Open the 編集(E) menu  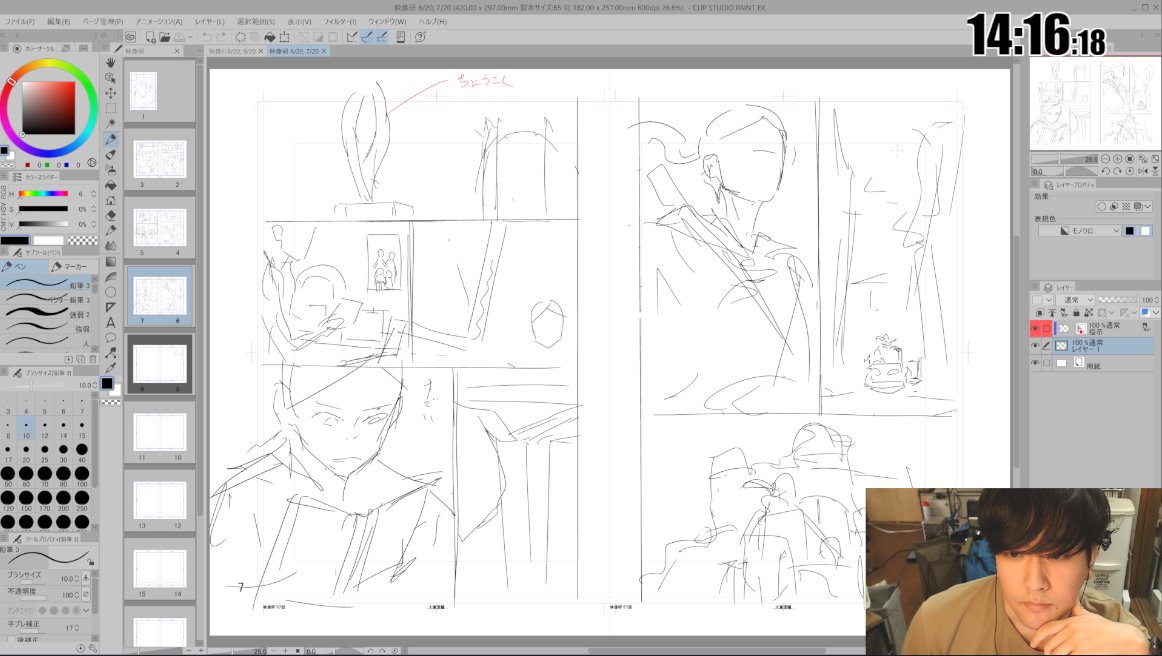click(59, 21)
